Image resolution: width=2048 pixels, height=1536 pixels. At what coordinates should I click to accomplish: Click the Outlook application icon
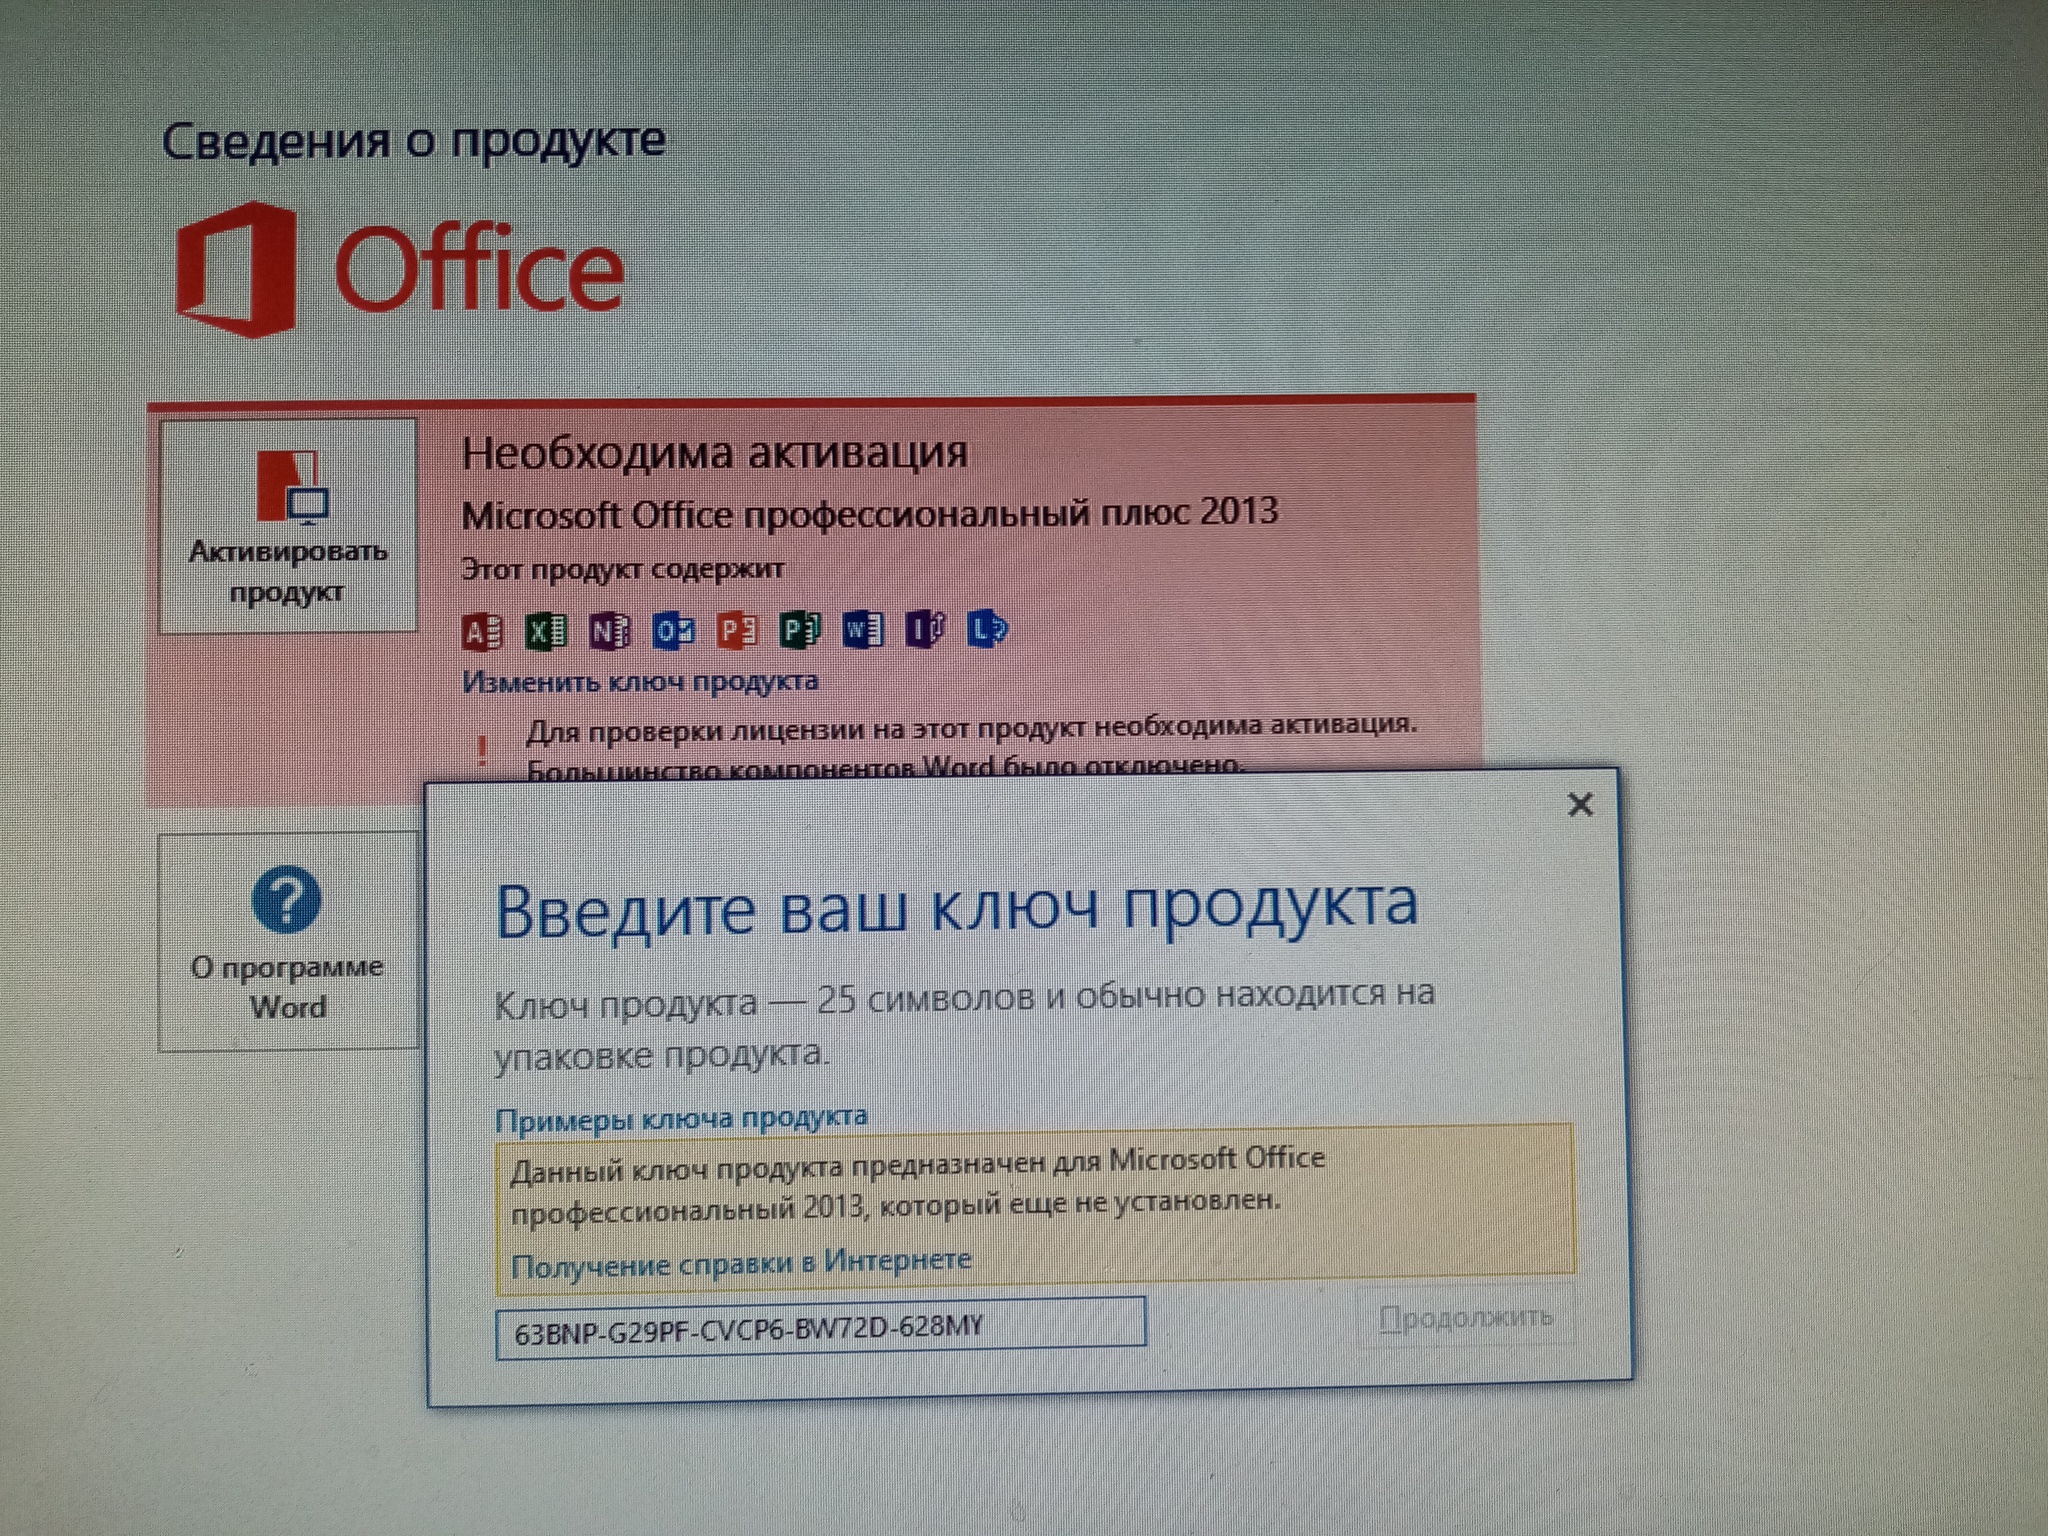click(x=673, y=632)
